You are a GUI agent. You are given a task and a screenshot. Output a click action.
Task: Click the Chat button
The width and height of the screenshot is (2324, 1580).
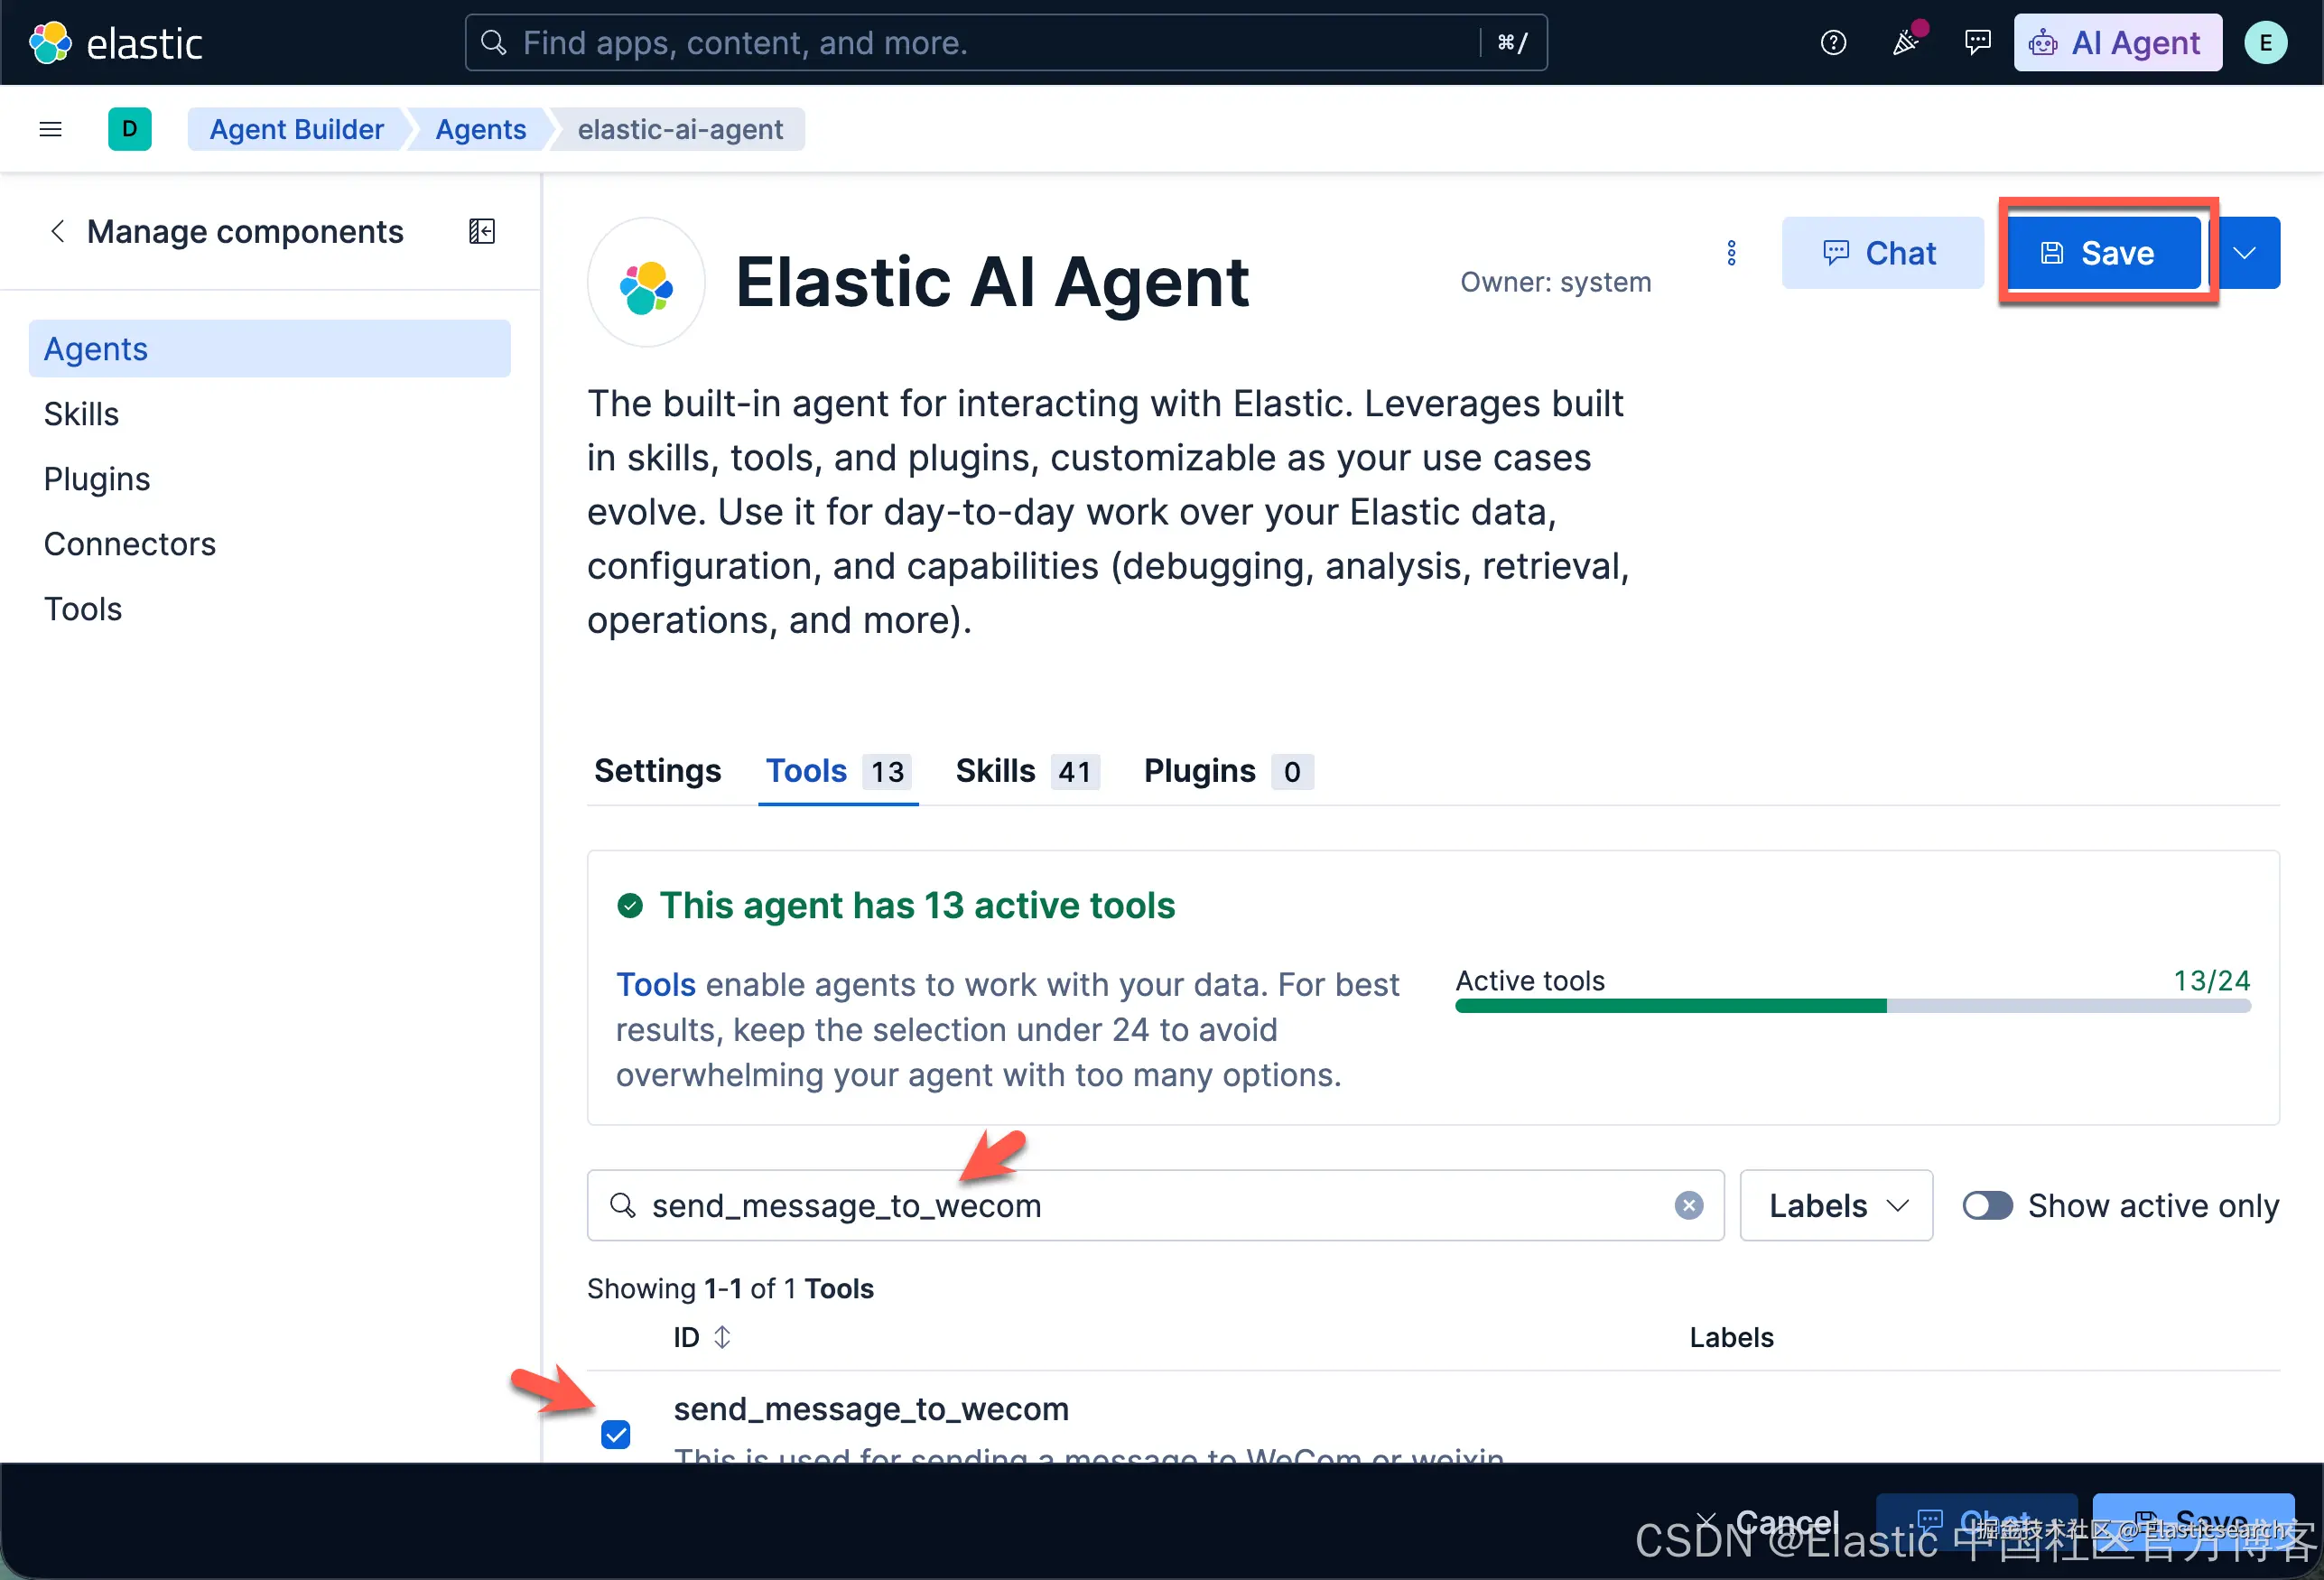pyautogui.click(x=1882, y=253)
